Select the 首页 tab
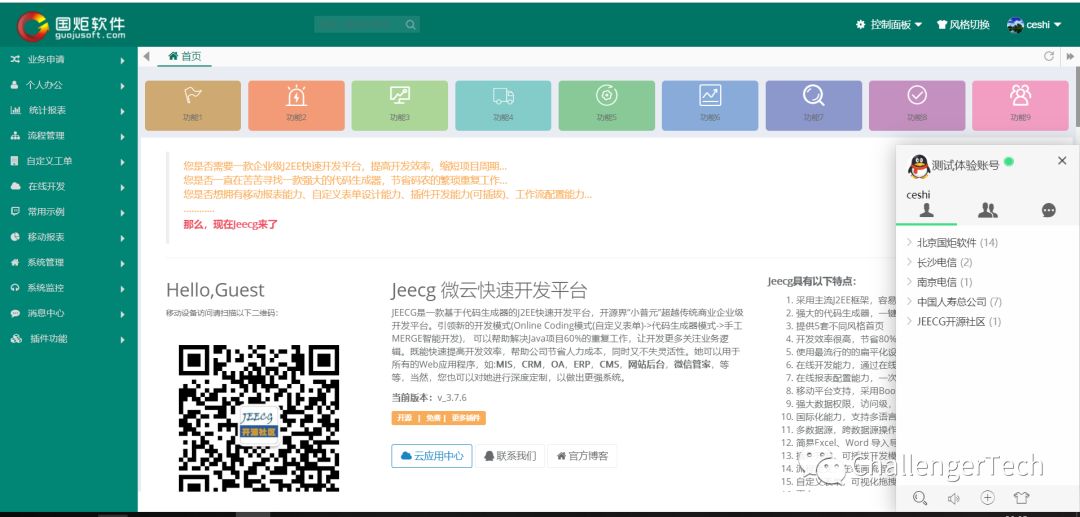The height and width of the screenshot is (517, 1080). pos(185,56)
